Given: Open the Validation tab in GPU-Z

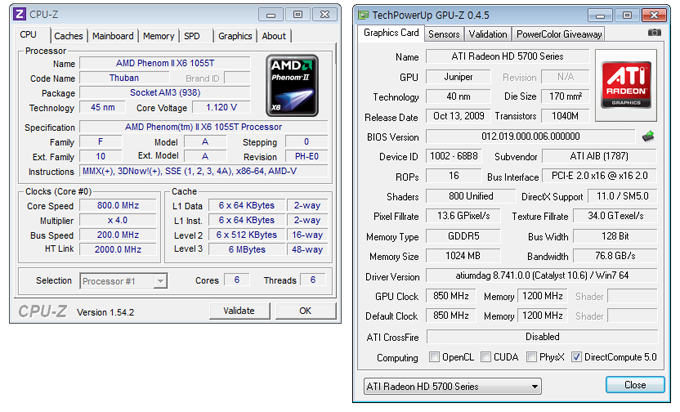Looking at the screenshot, I should (488, 34).
